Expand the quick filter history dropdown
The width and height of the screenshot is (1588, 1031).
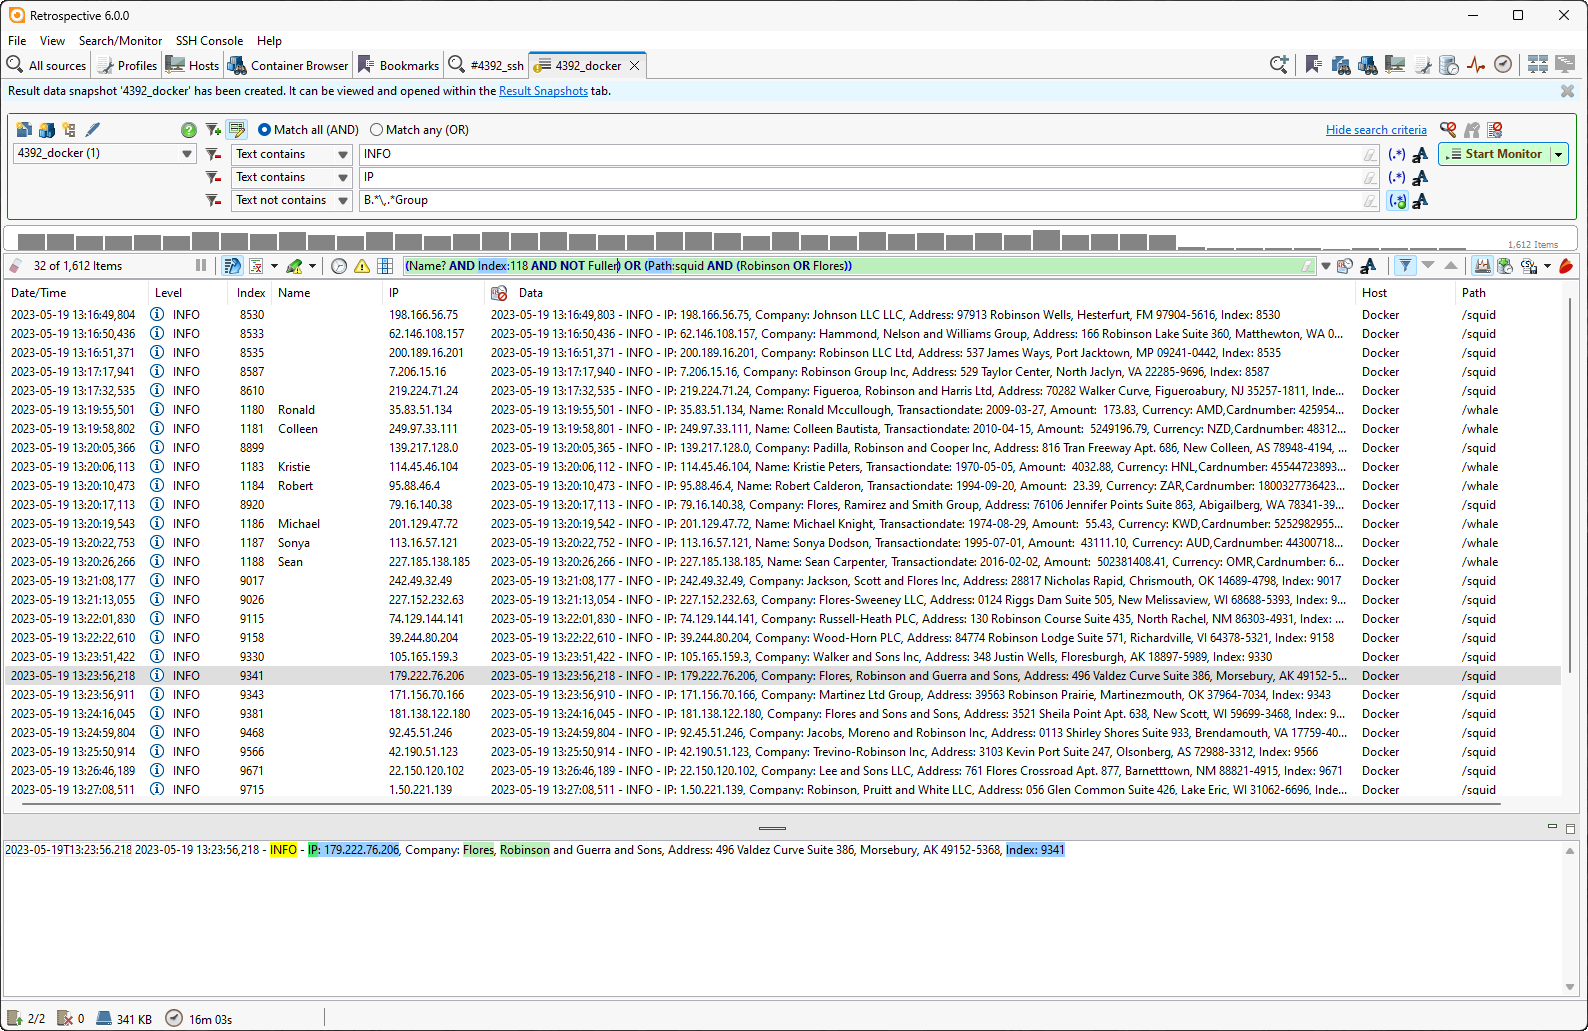point(1326,266)
